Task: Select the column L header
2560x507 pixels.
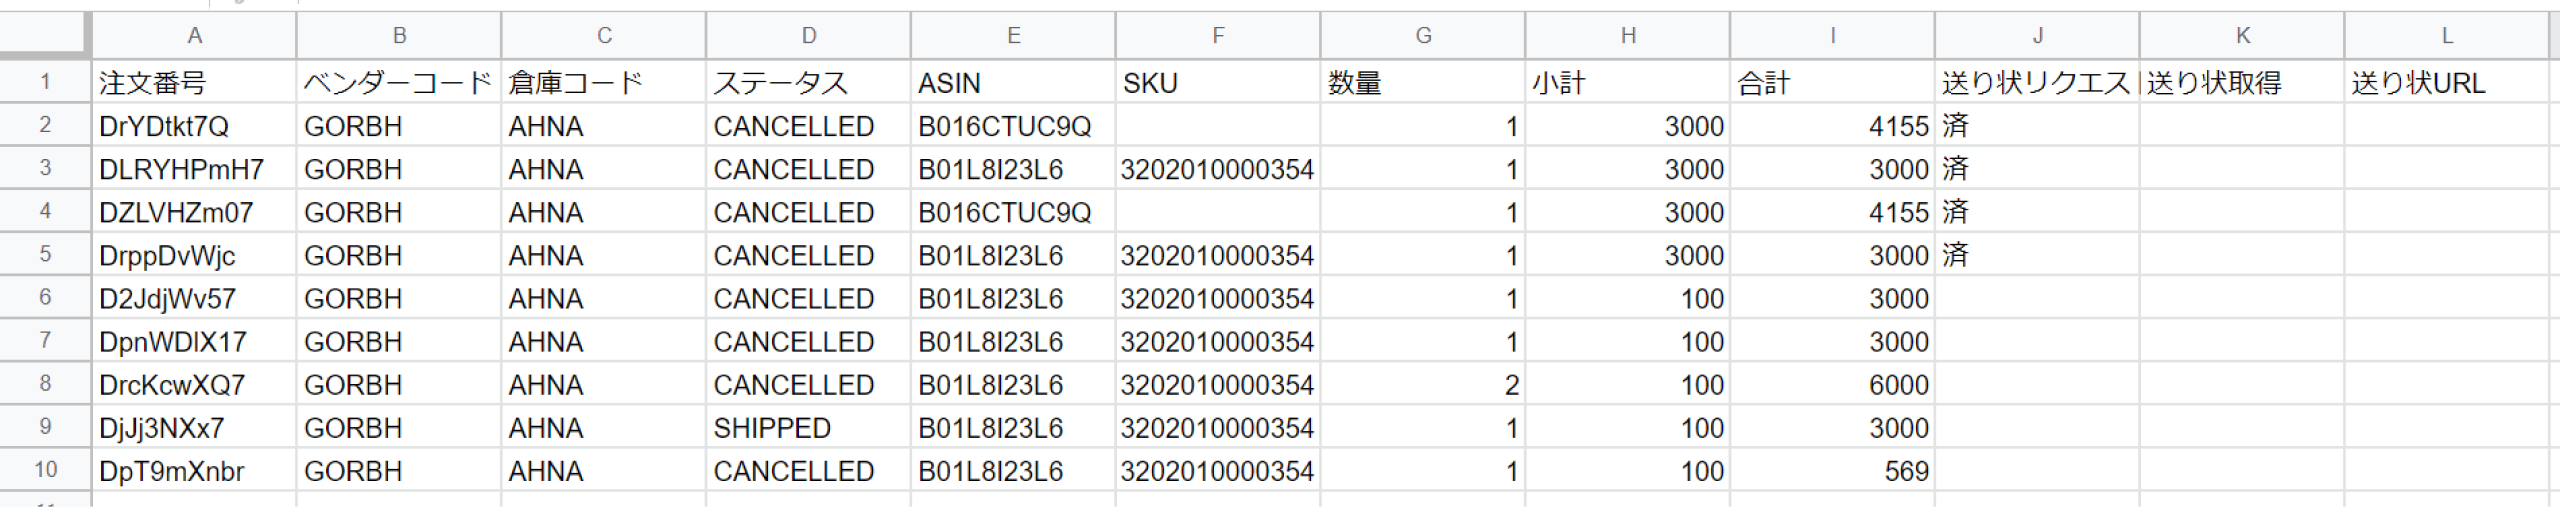Action: 2446,36
